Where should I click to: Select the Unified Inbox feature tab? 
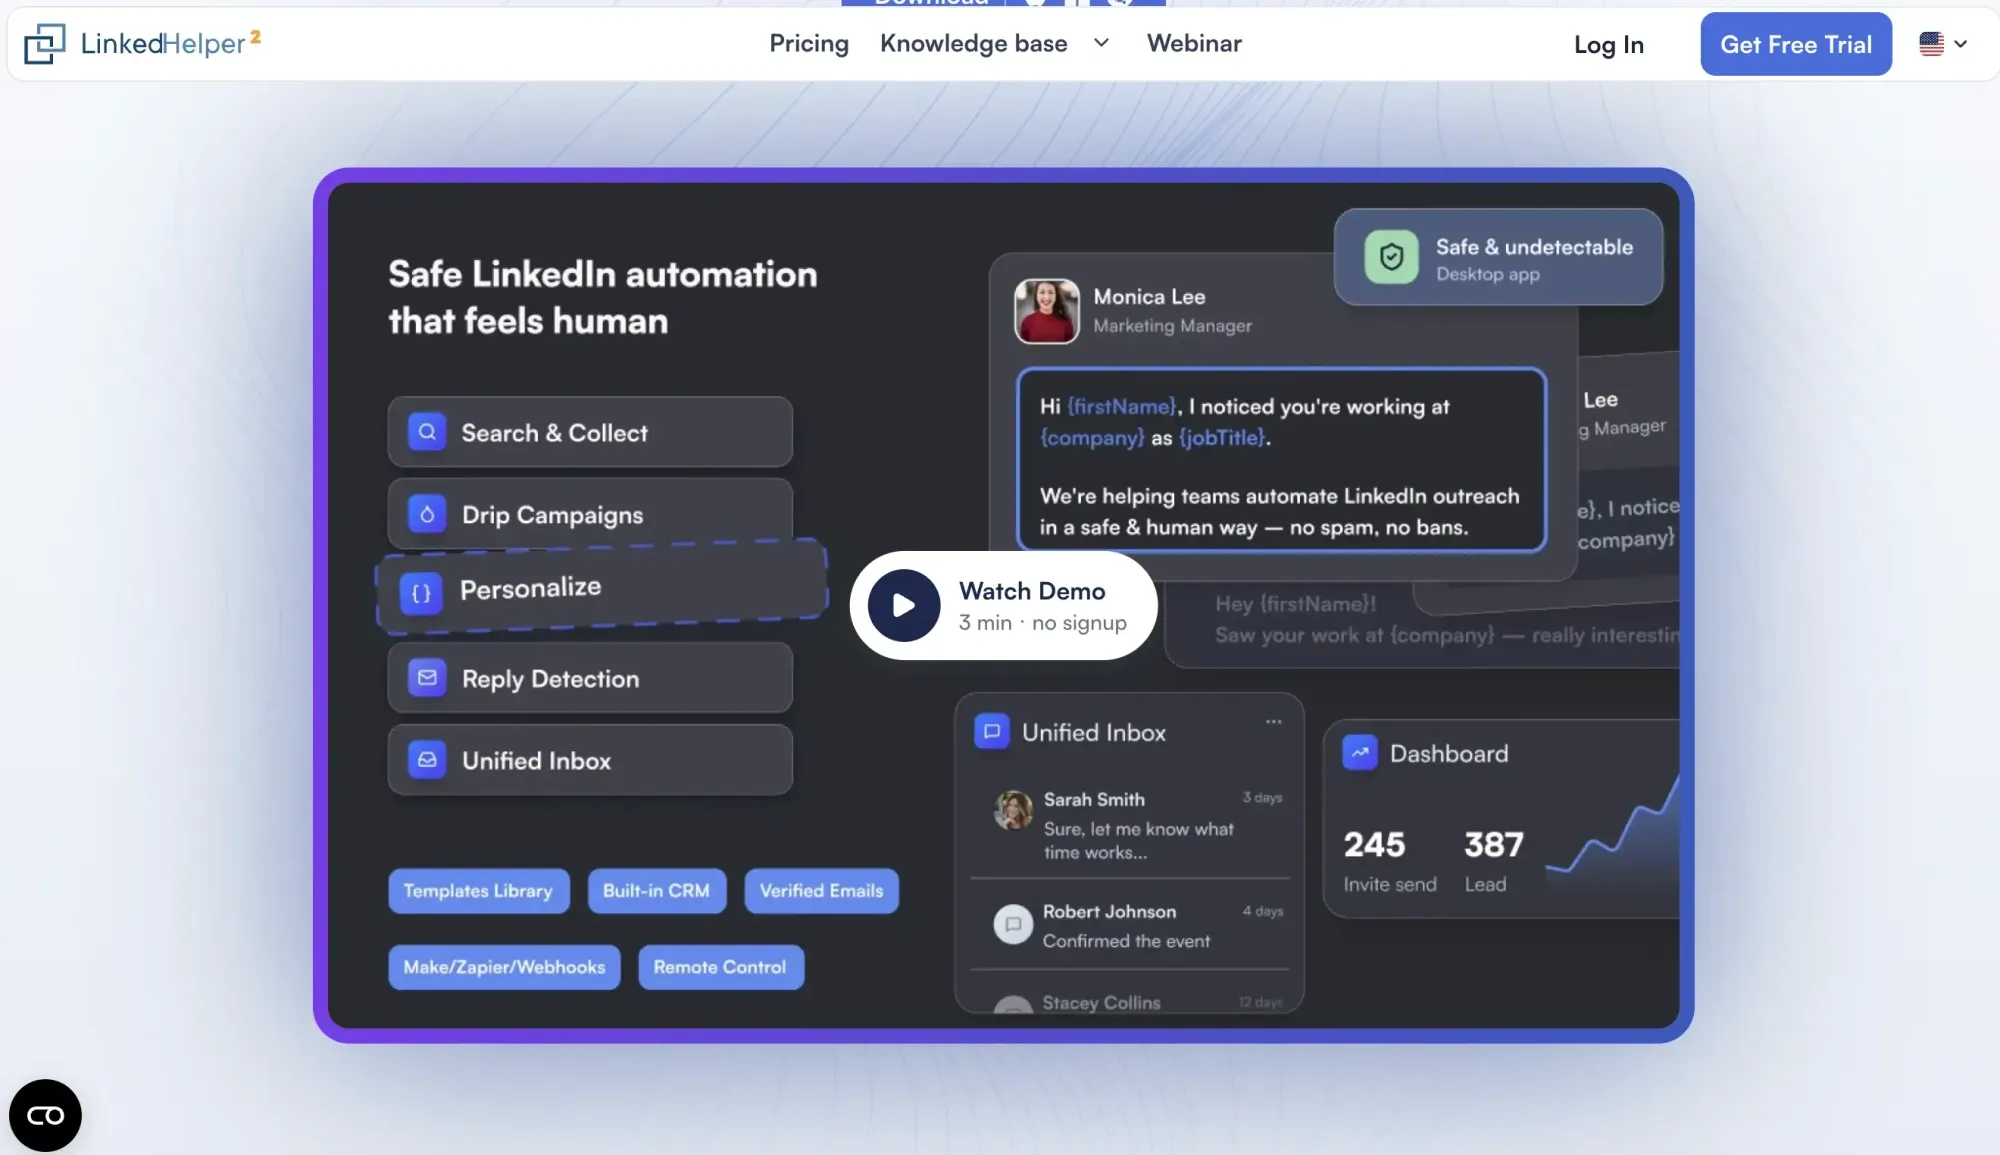pyautogui.click(x=590, y=760)
